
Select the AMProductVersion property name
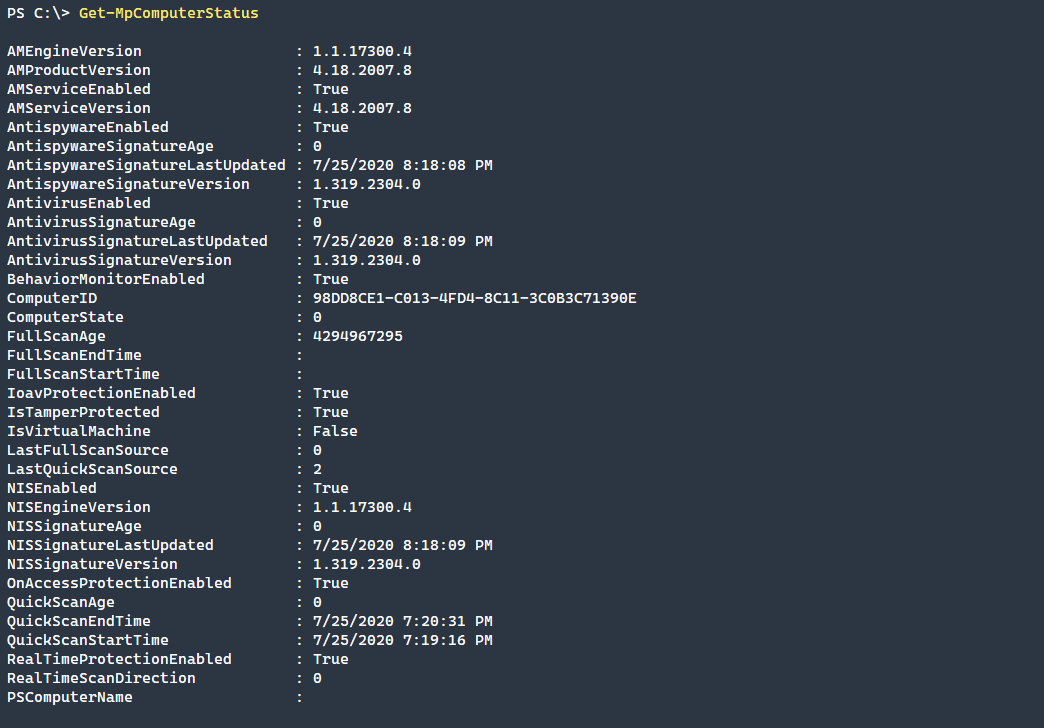click(x=79, y=70)
